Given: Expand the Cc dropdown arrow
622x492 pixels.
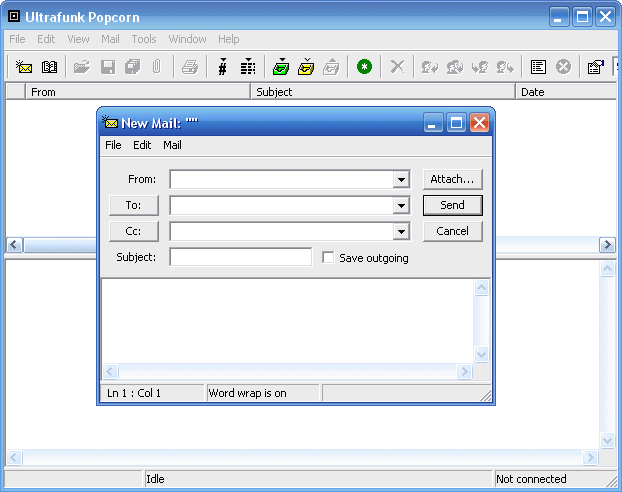Looking at the screenshot, I should [401, 232].
